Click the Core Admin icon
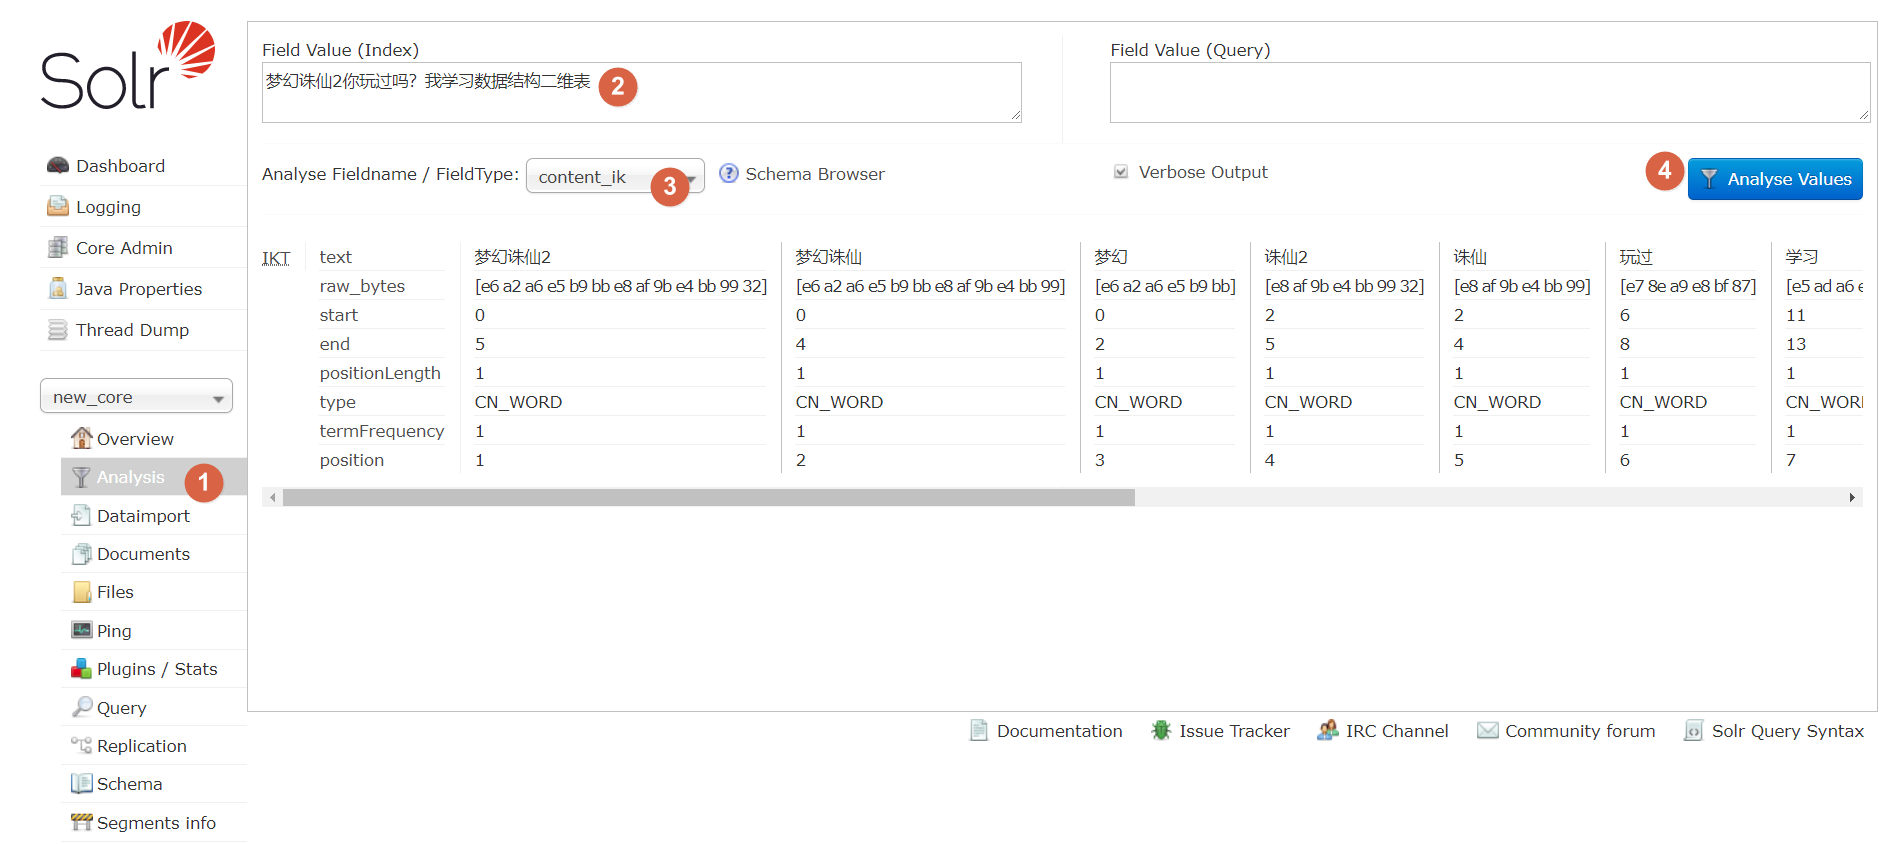 click(58, 247)
